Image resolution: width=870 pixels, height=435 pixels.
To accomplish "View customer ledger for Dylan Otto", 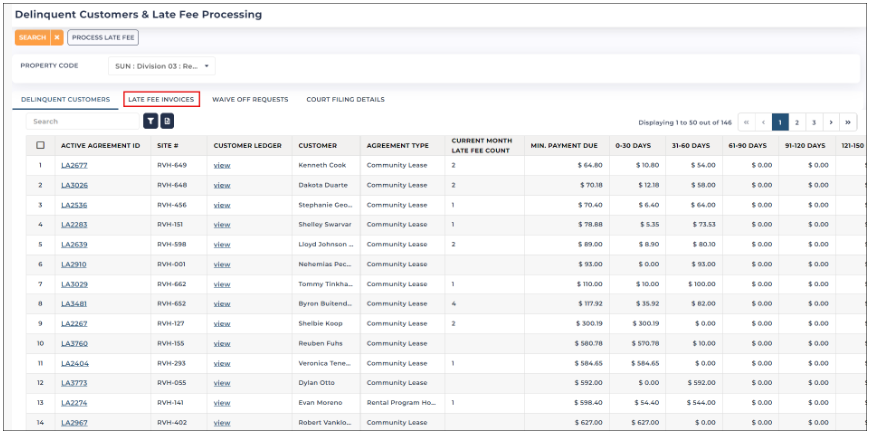I will [222, 383].
